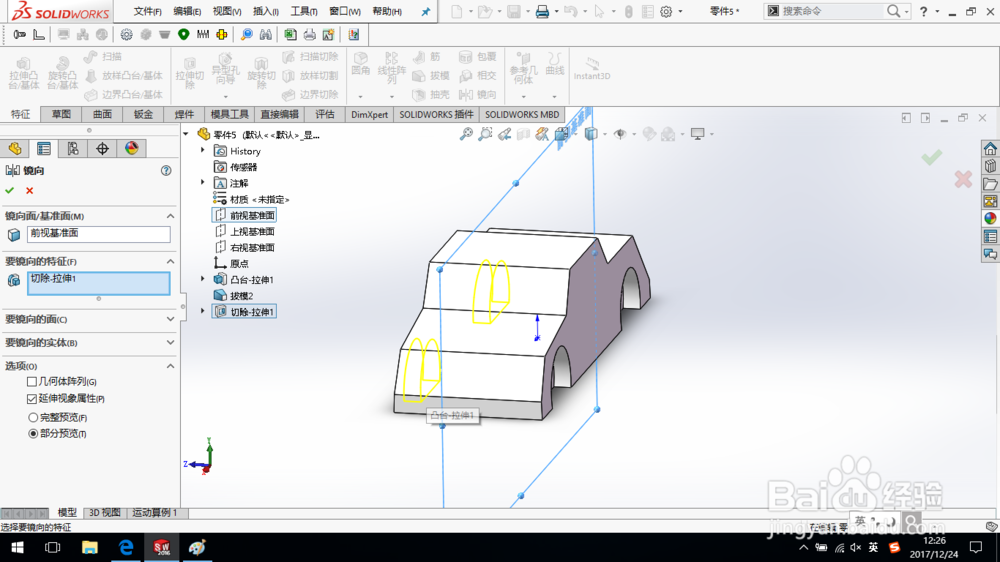This screenshot has height=562, width=1000.
Task: Open 编辑 menu
Action: [x=187, y=11]
